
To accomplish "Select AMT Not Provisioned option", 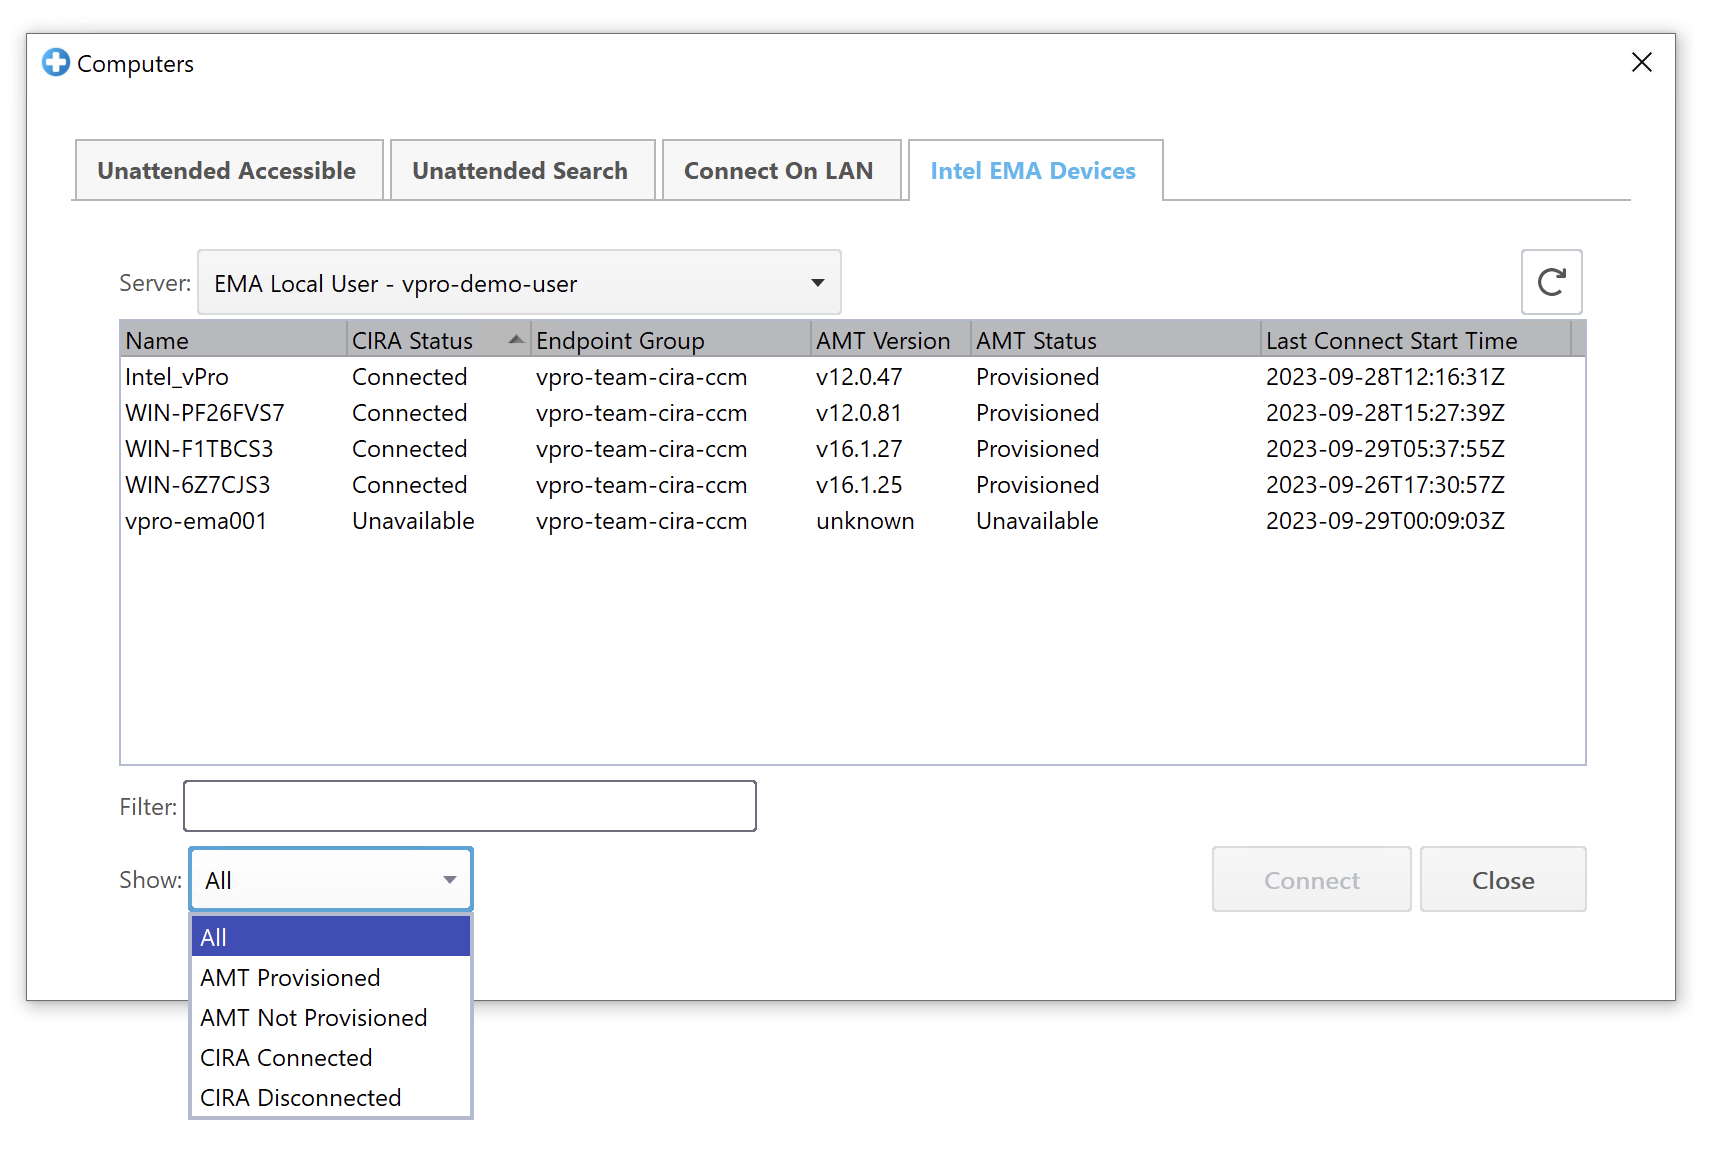I will 313,1017.
